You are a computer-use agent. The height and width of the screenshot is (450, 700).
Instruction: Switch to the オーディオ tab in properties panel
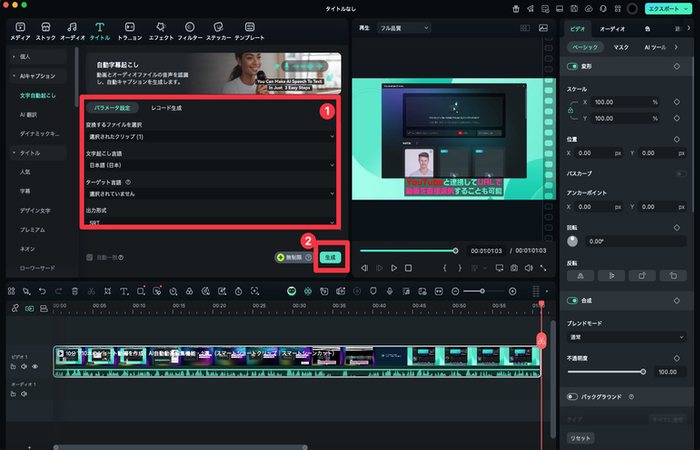pyautogui.click(x=612, y=29)
